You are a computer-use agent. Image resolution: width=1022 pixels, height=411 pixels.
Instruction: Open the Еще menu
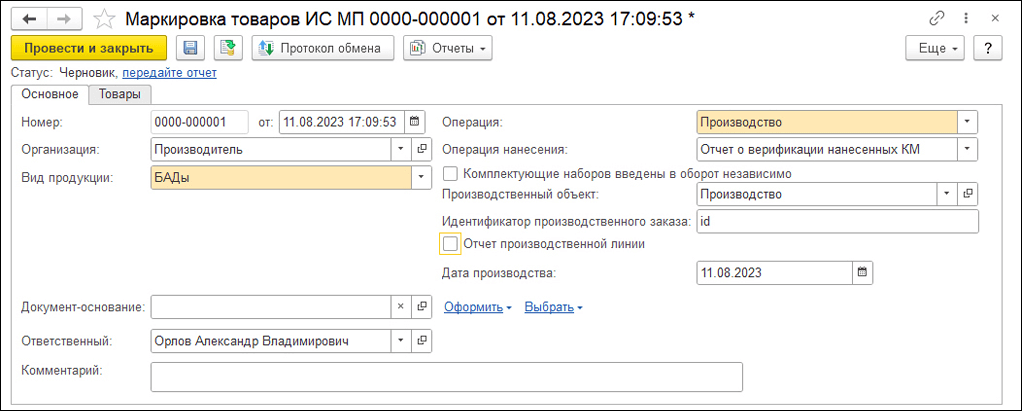click(x=934, y=48)
